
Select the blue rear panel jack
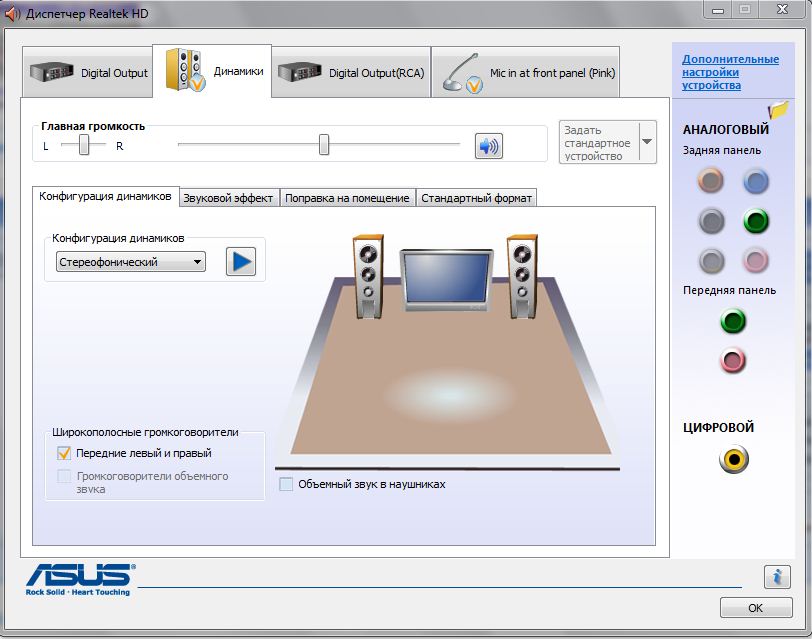point(756,180)
